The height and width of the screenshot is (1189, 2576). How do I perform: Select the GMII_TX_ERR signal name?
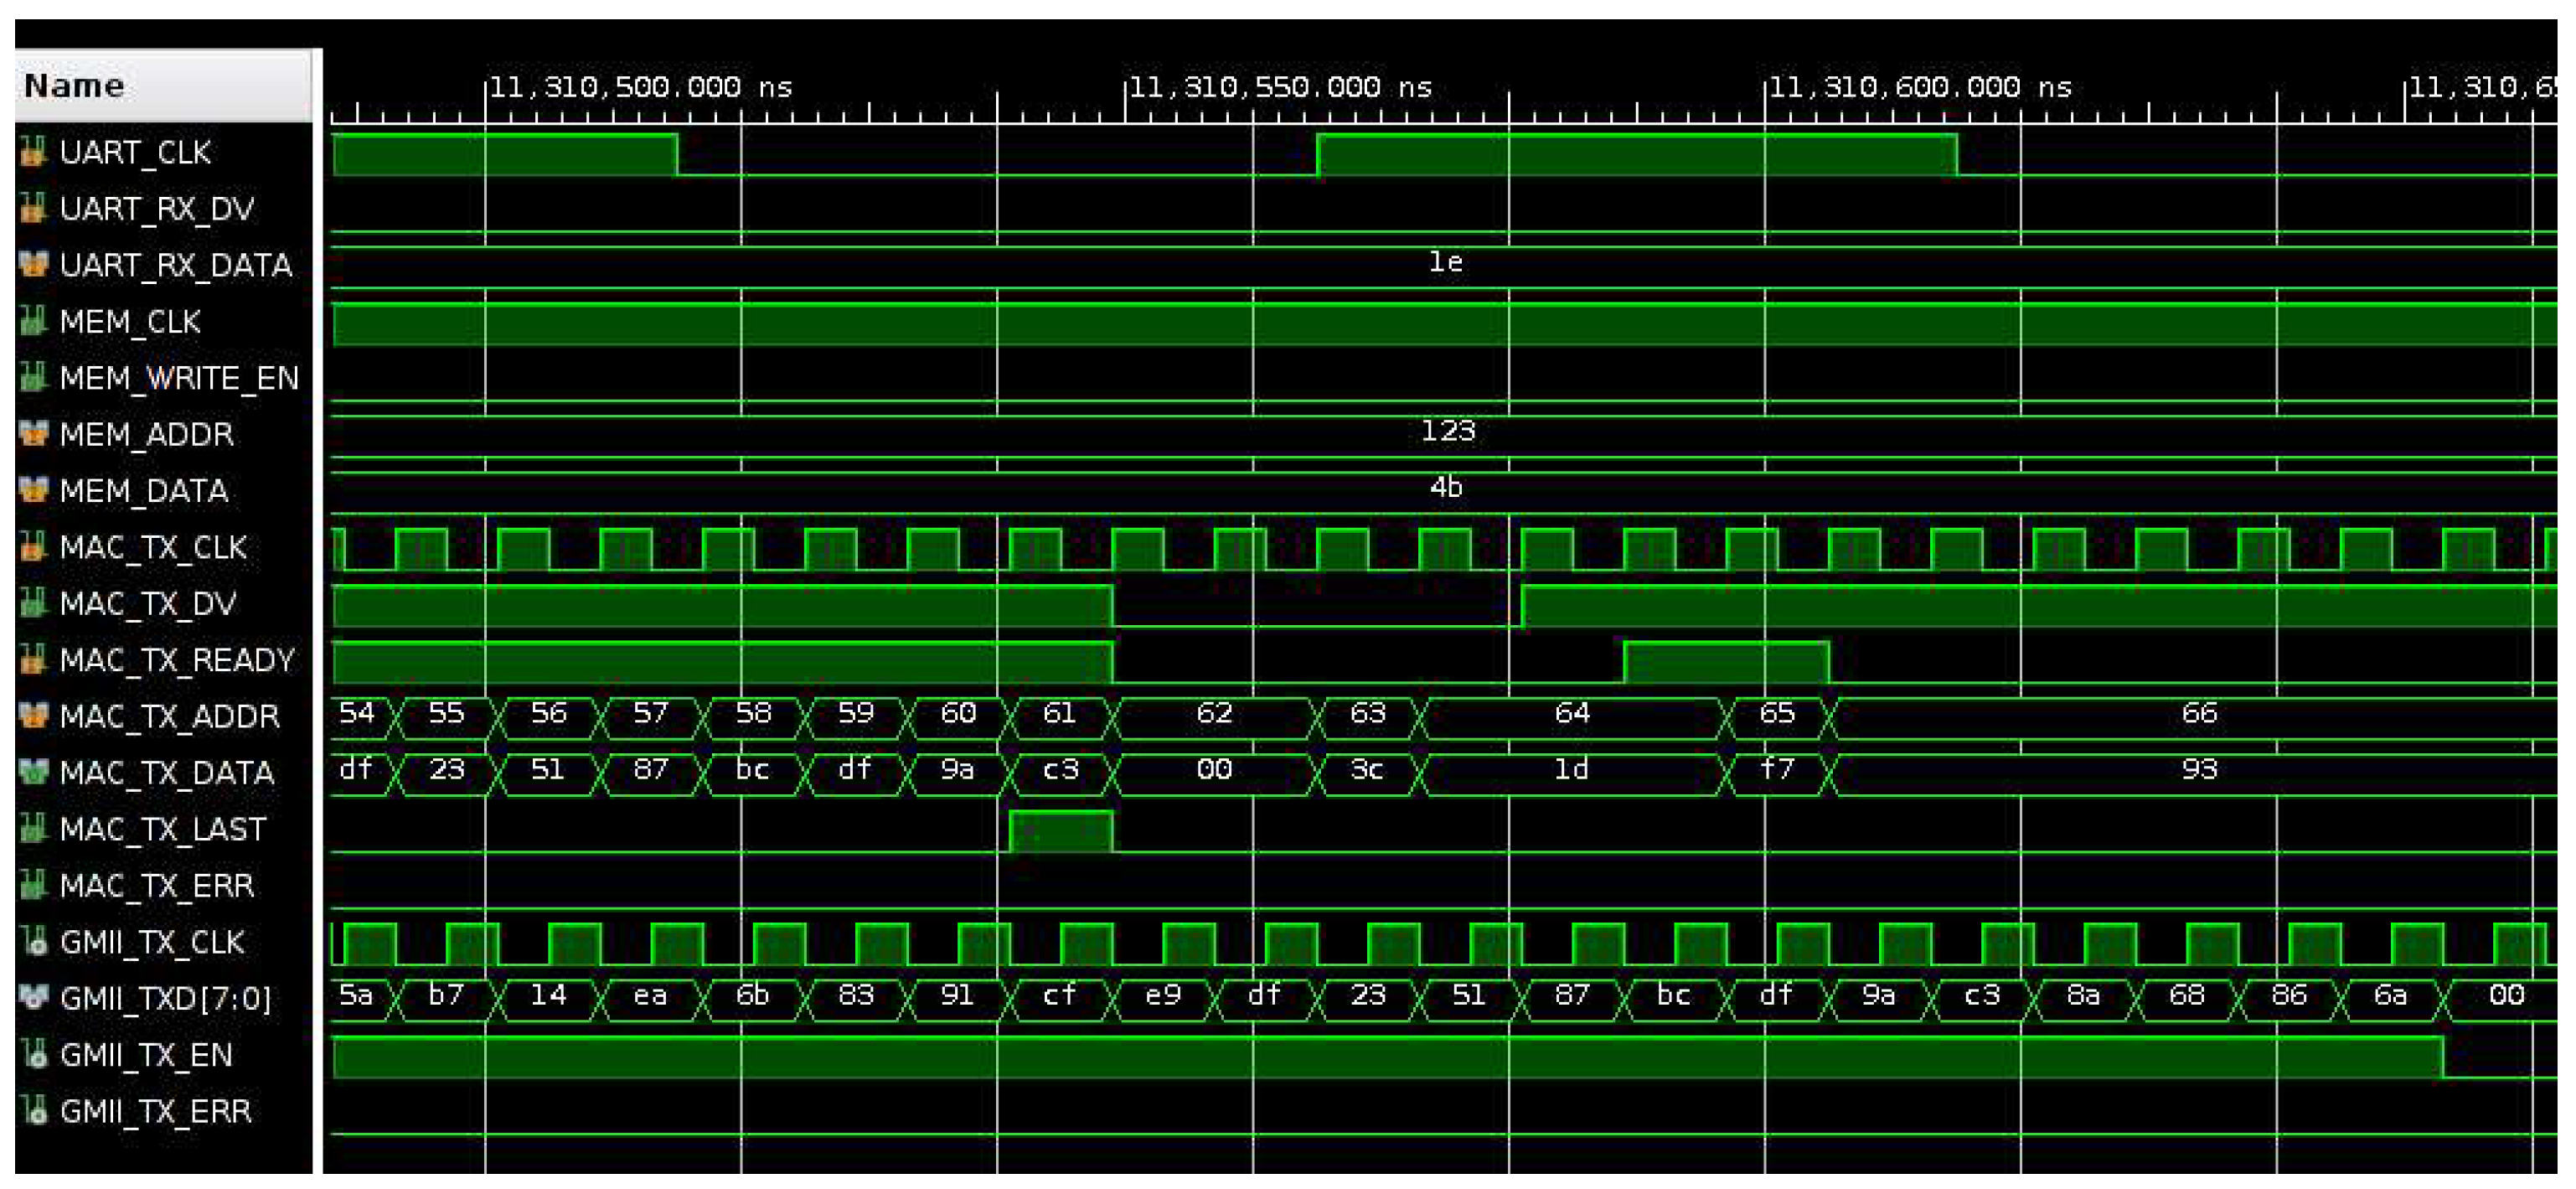point(155,1111)
